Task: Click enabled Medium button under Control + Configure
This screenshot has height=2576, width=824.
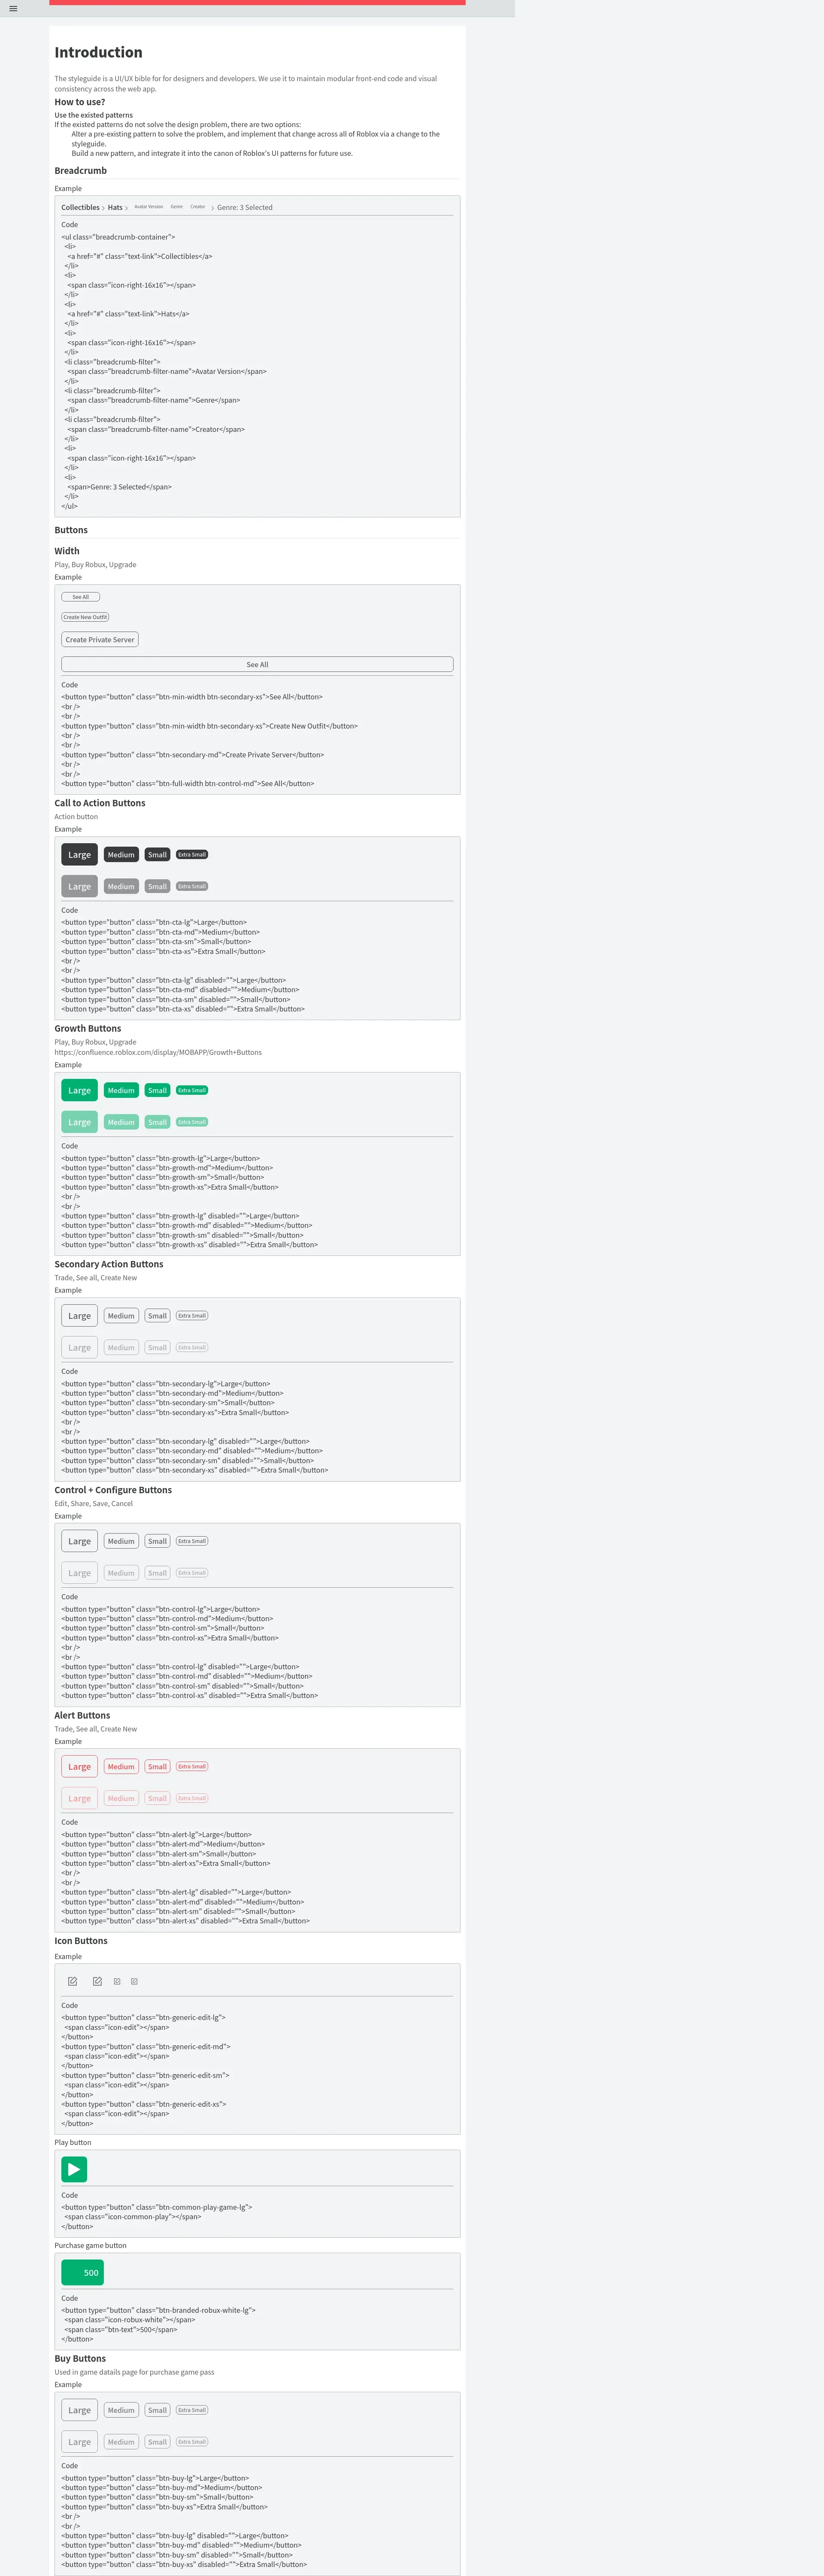Action: point(121,1541)
